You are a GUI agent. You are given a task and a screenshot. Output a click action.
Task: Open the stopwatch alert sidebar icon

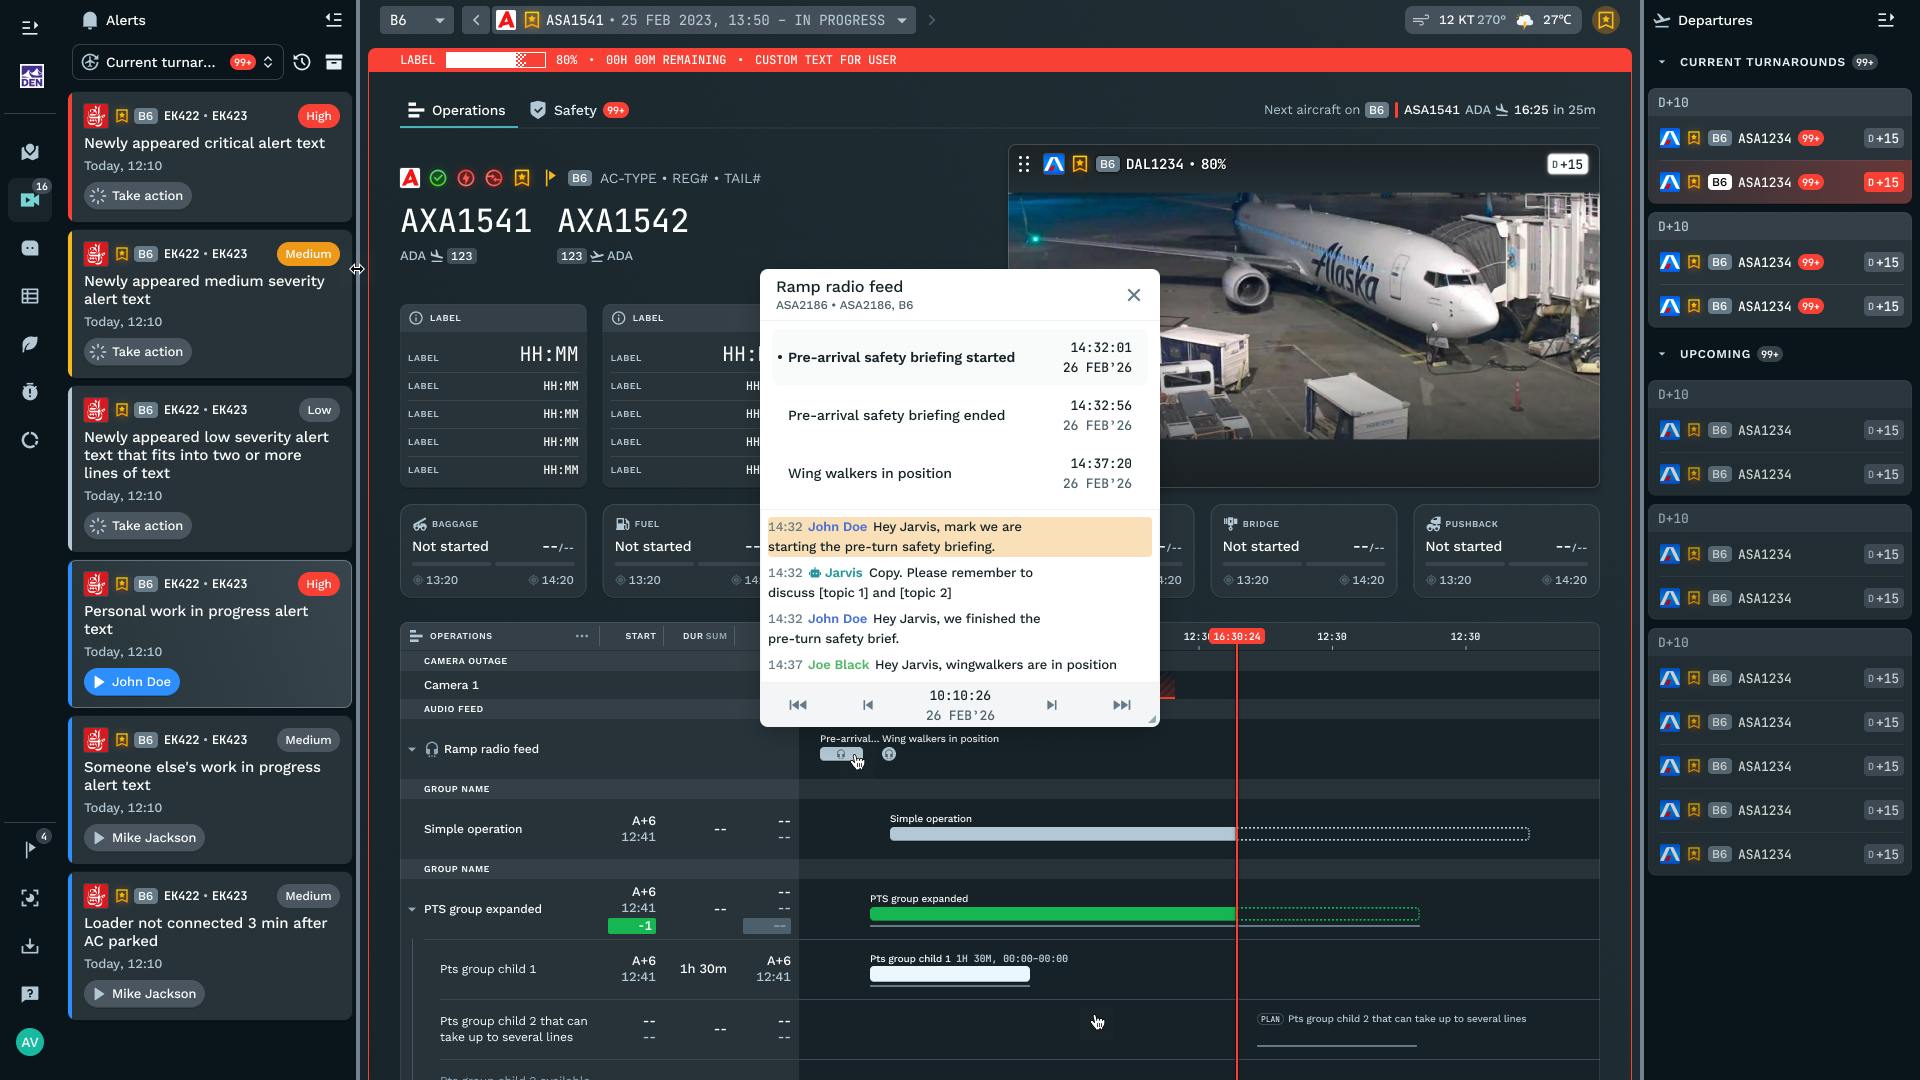tap(30, 392)
